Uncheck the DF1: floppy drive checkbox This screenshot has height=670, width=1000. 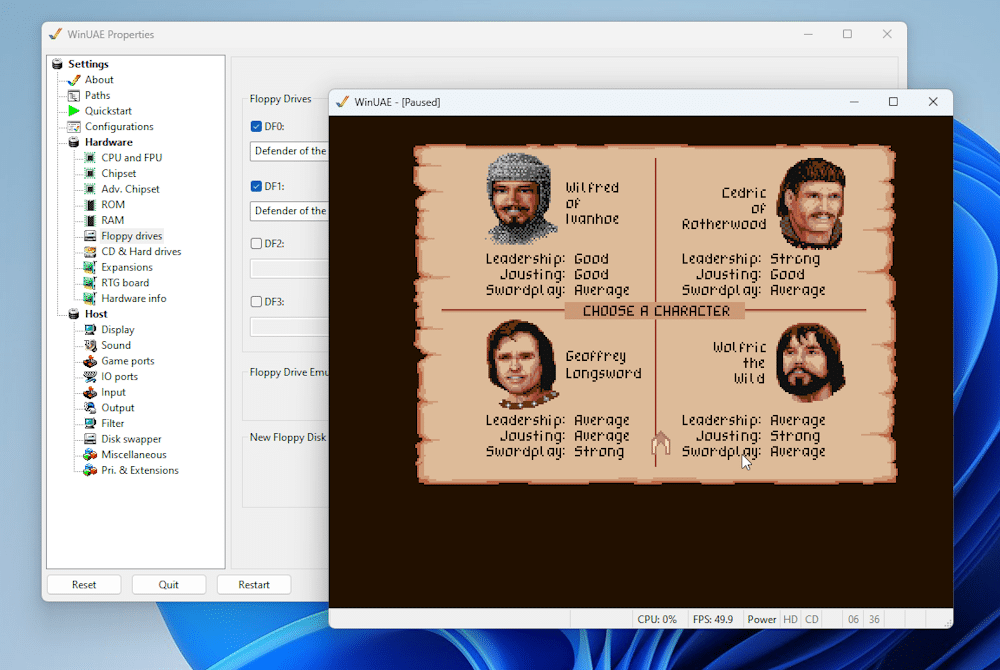256,187
